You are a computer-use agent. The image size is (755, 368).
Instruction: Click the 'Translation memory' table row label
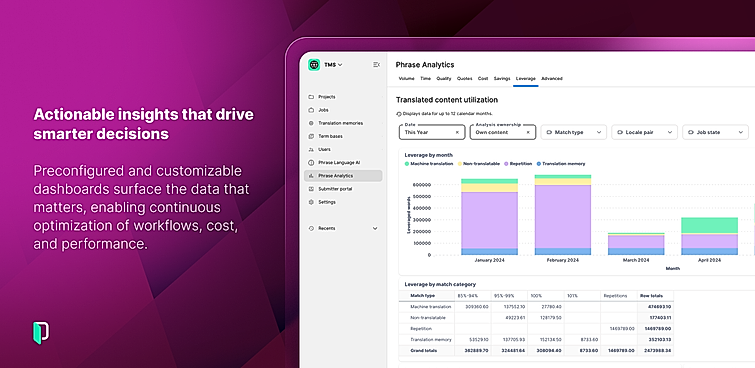pos(430,340)
